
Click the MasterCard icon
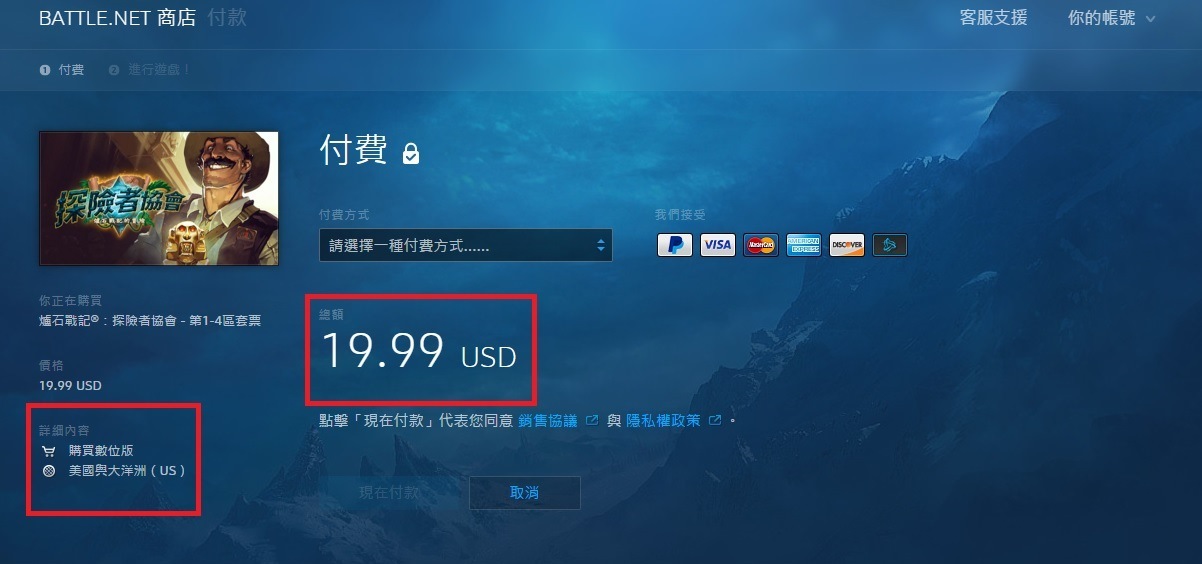click(x=761, y=245)
